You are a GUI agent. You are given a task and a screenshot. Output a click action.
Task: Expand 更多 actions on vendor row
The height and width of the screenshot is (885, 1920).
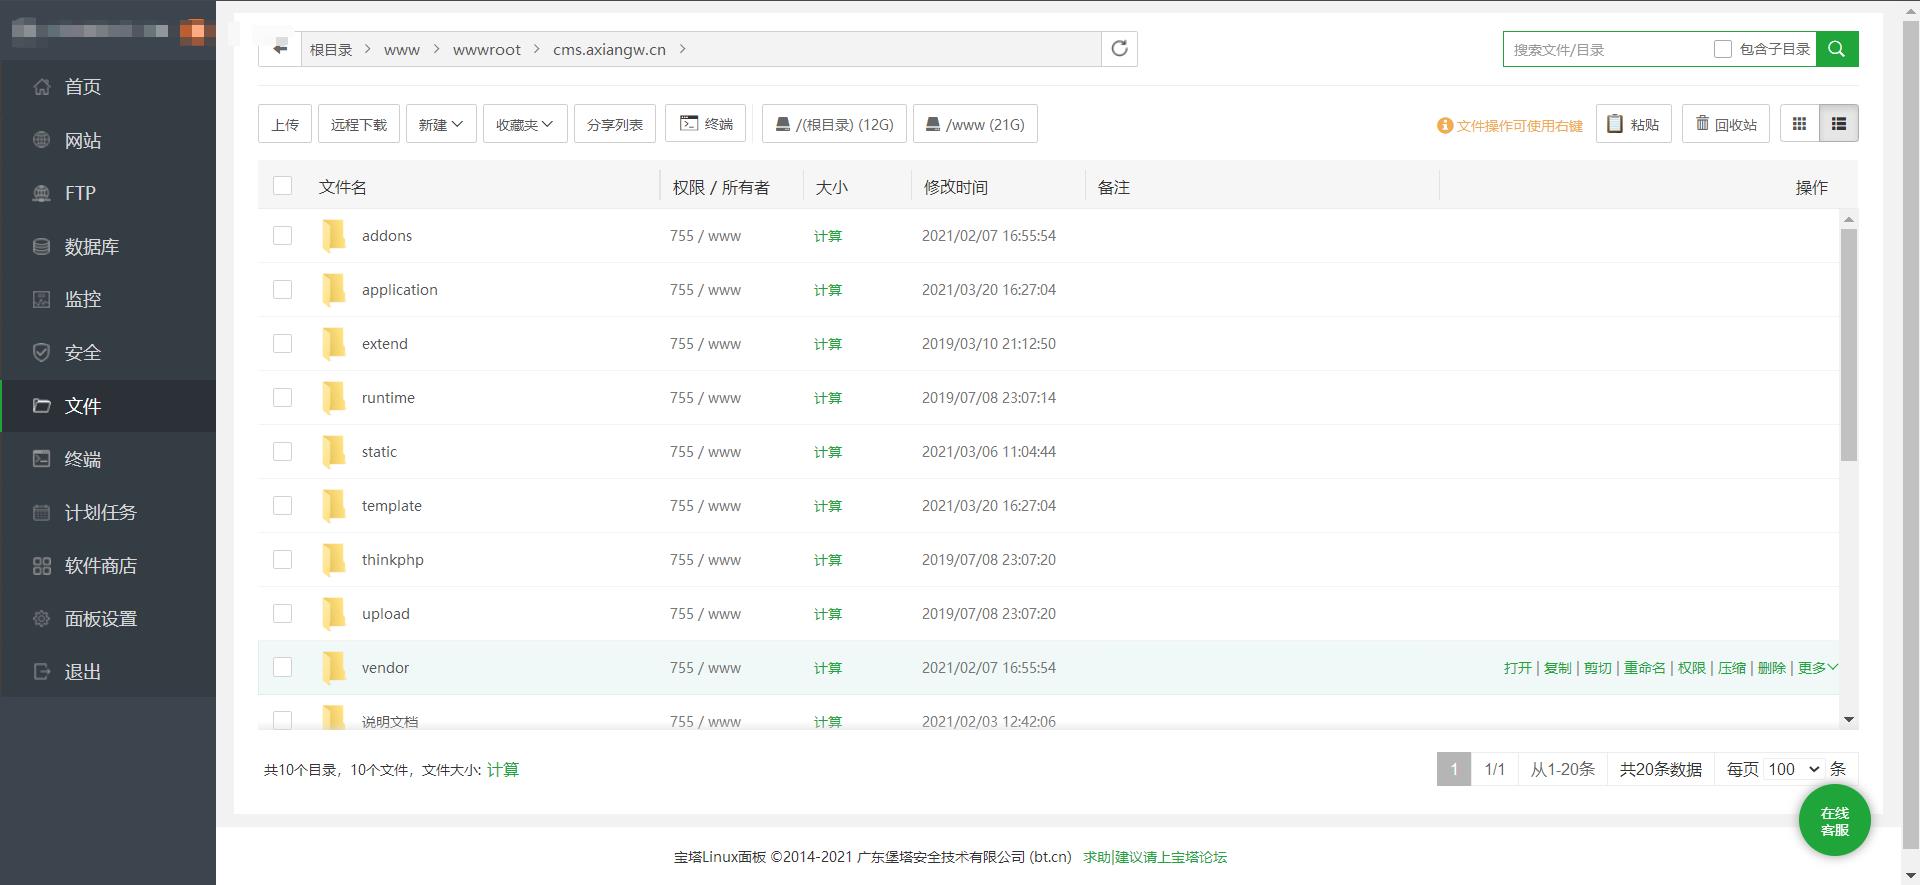click(x=1818, y=668)
